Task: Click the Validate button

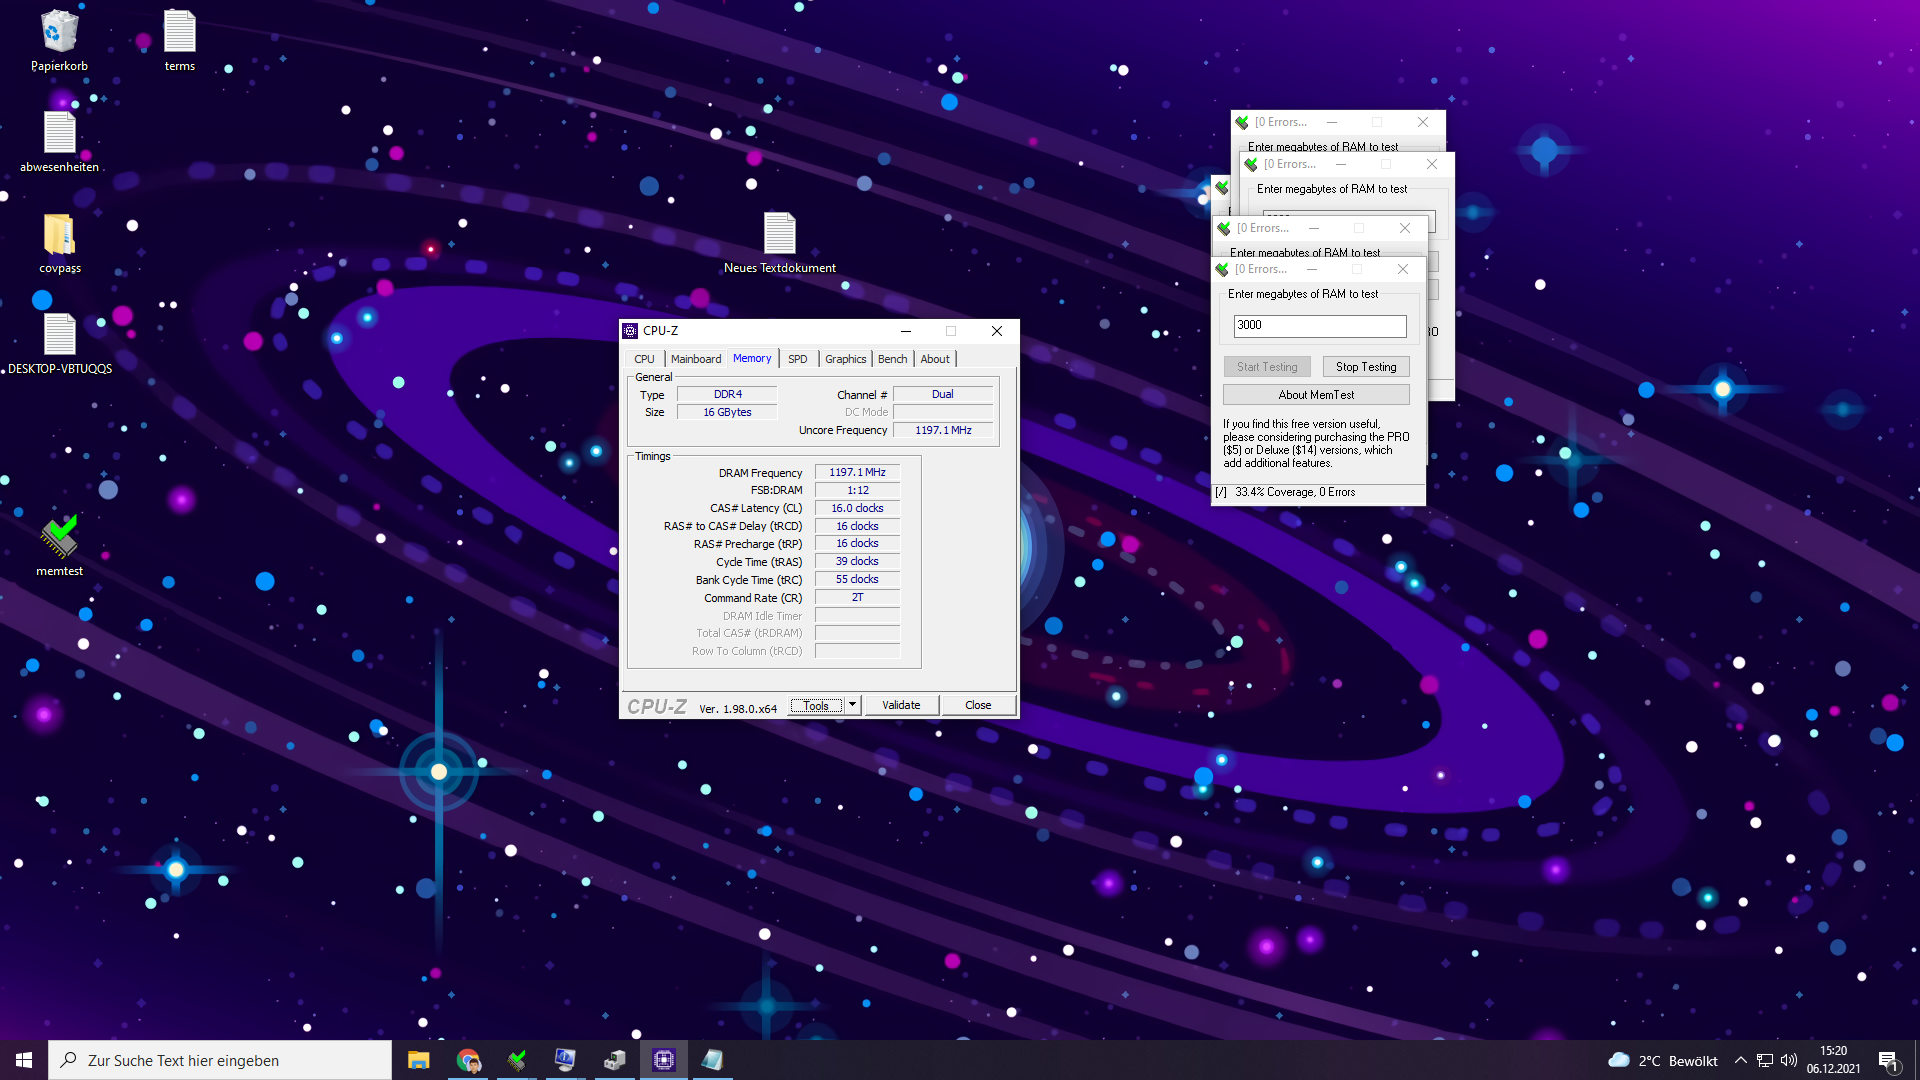Action: tap(901, 705)
